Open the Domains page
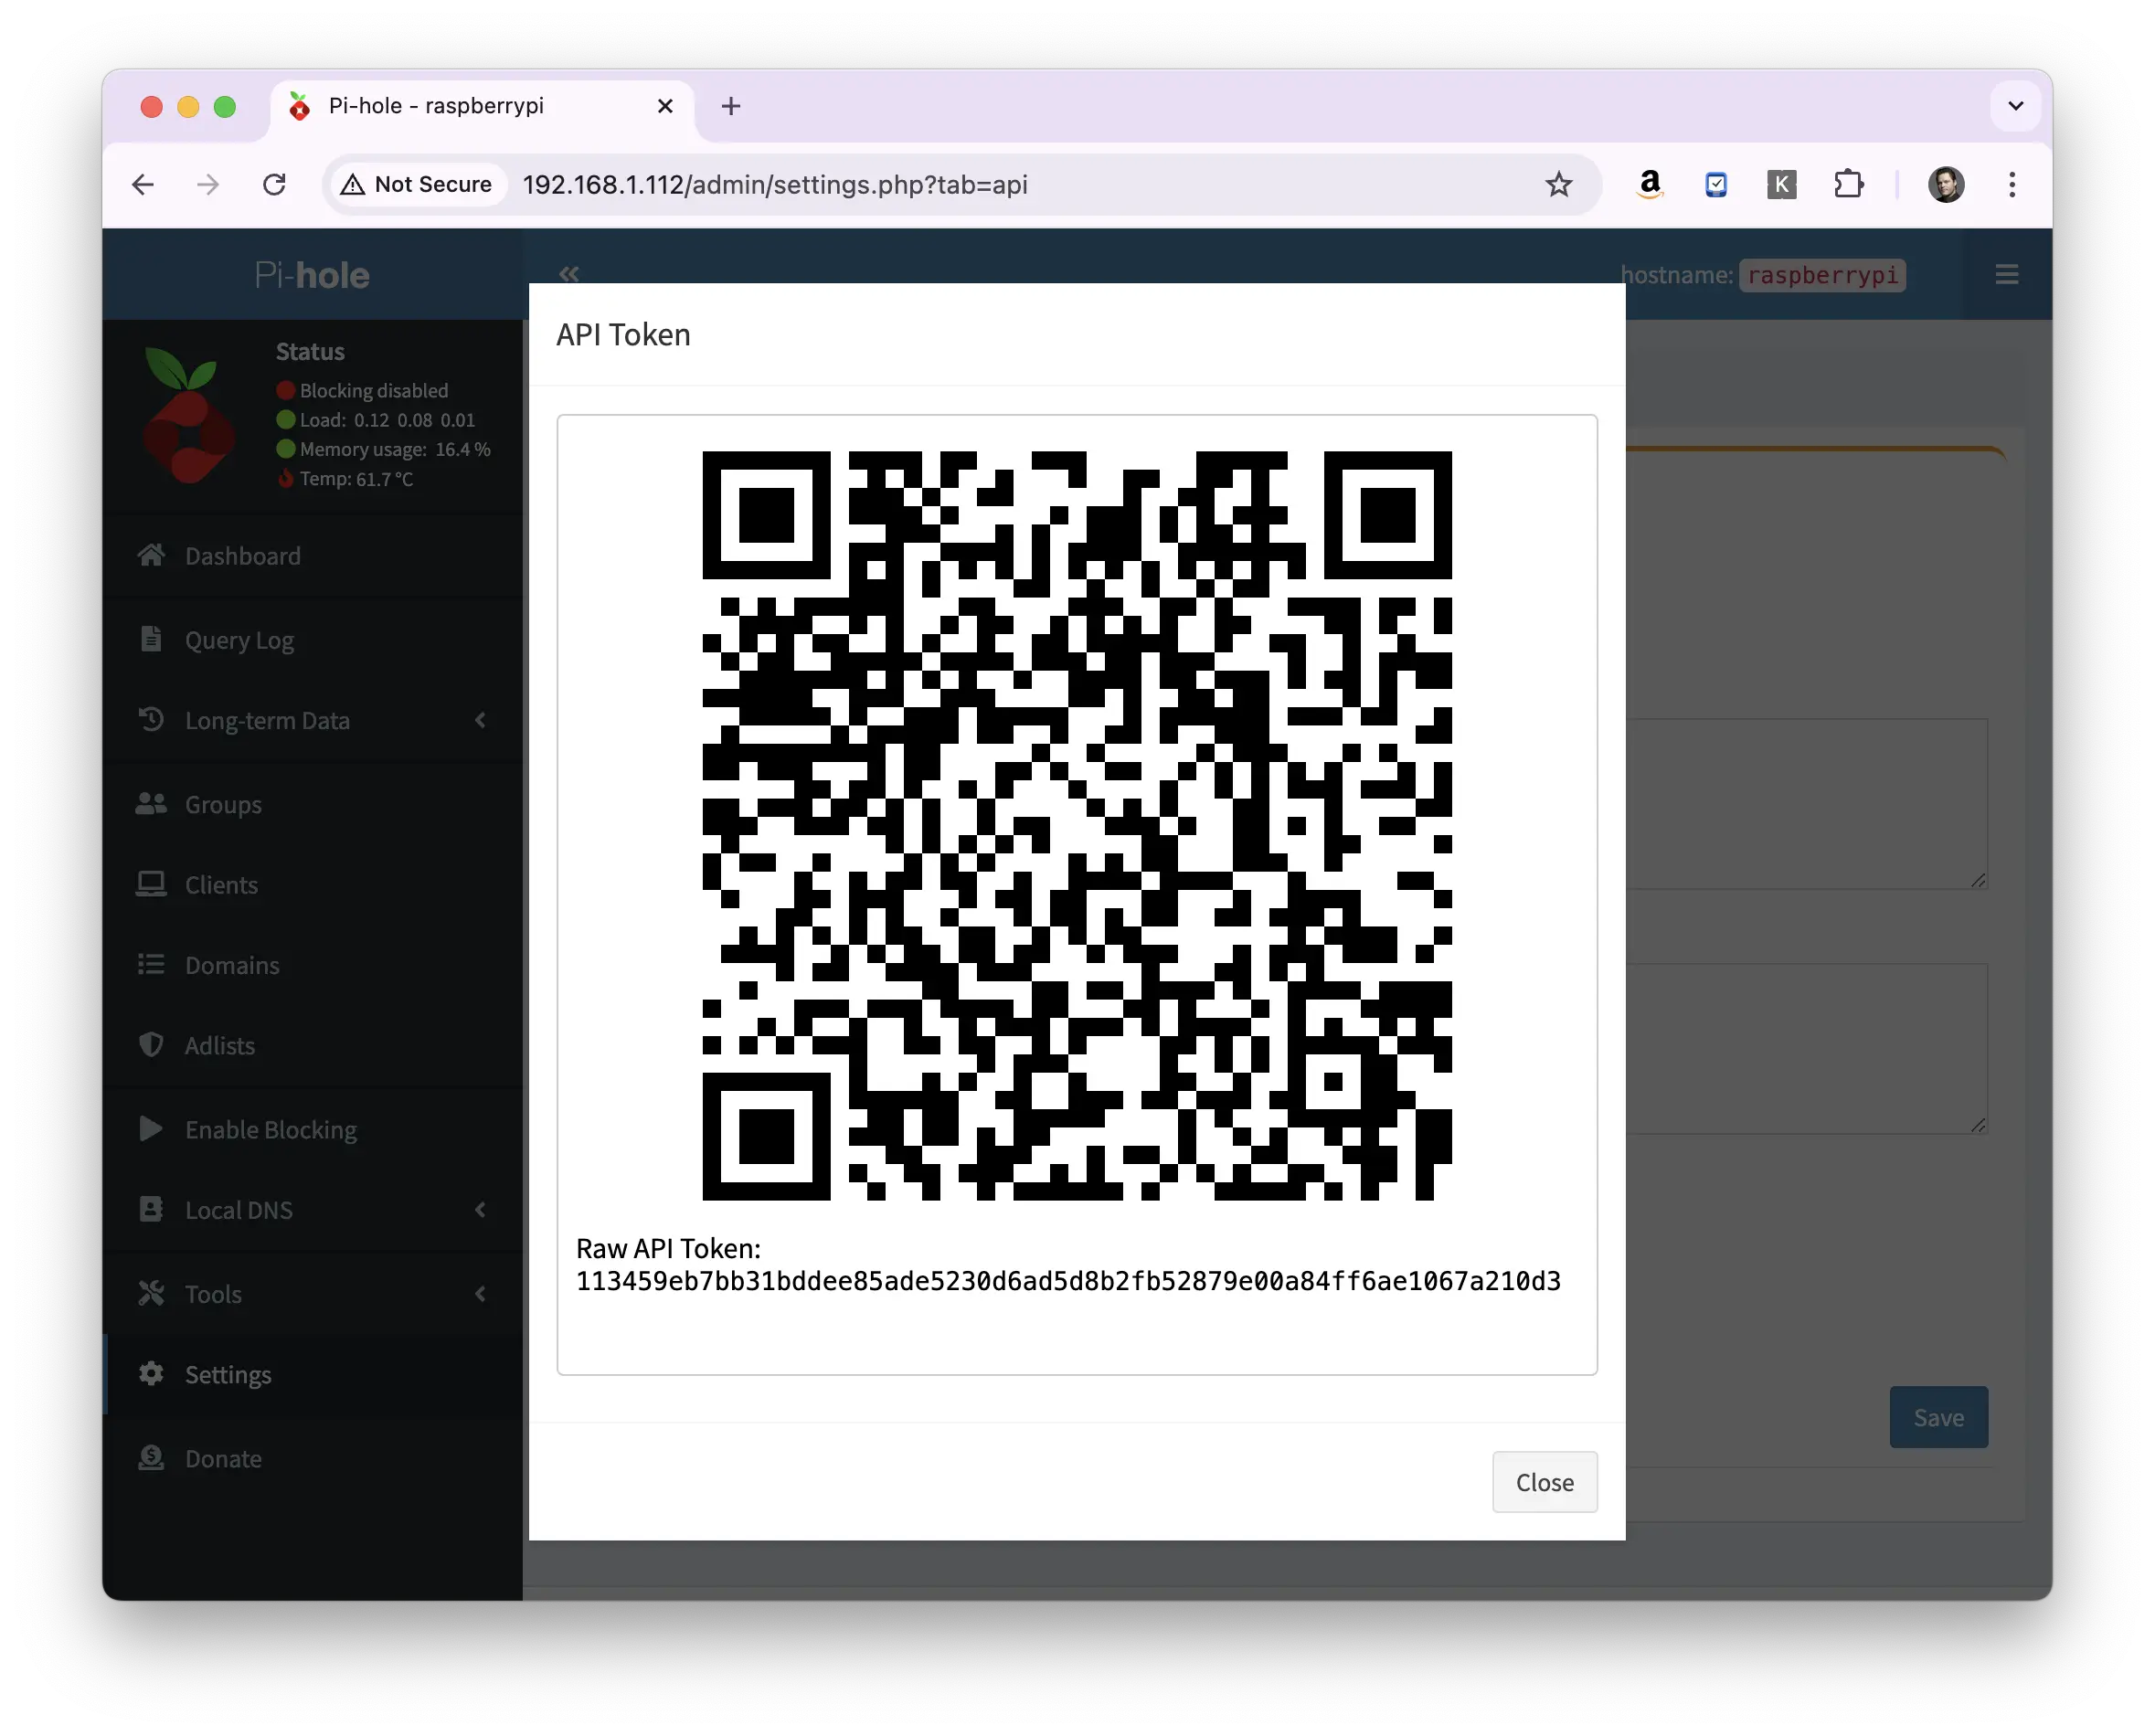2155x1736 pixels. [232, 965]
